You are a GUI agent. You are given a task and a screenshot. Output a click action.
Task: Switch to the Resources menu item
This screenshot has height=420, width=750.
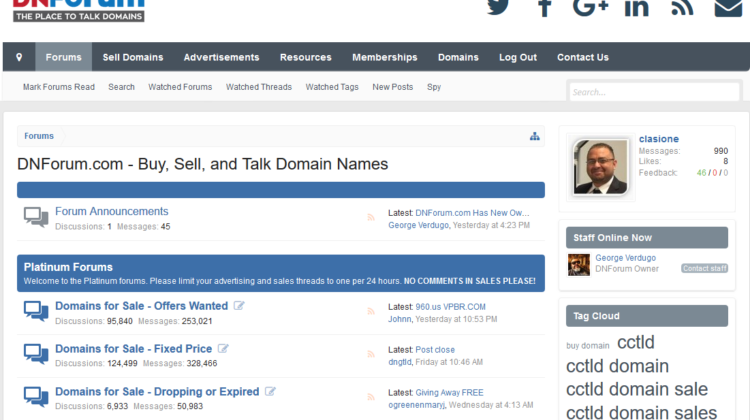(305, 57)
